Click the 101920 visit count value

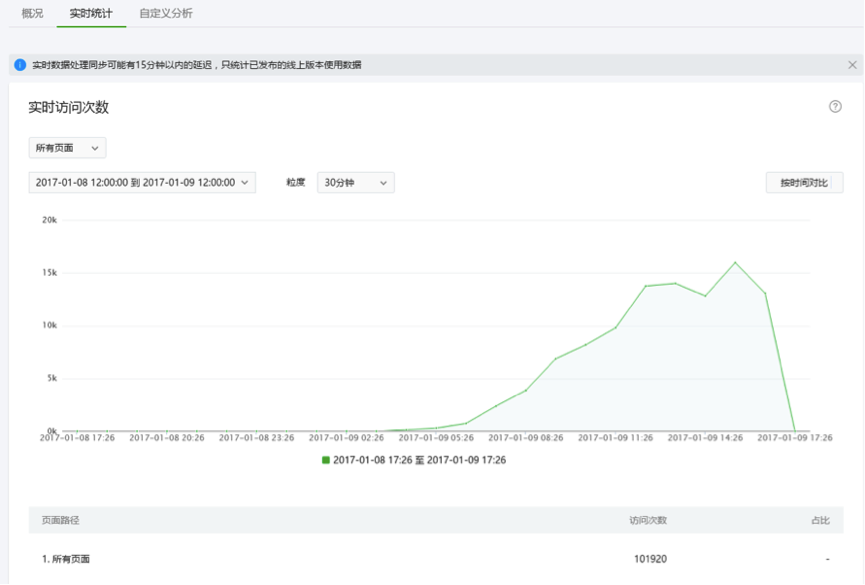650,558
